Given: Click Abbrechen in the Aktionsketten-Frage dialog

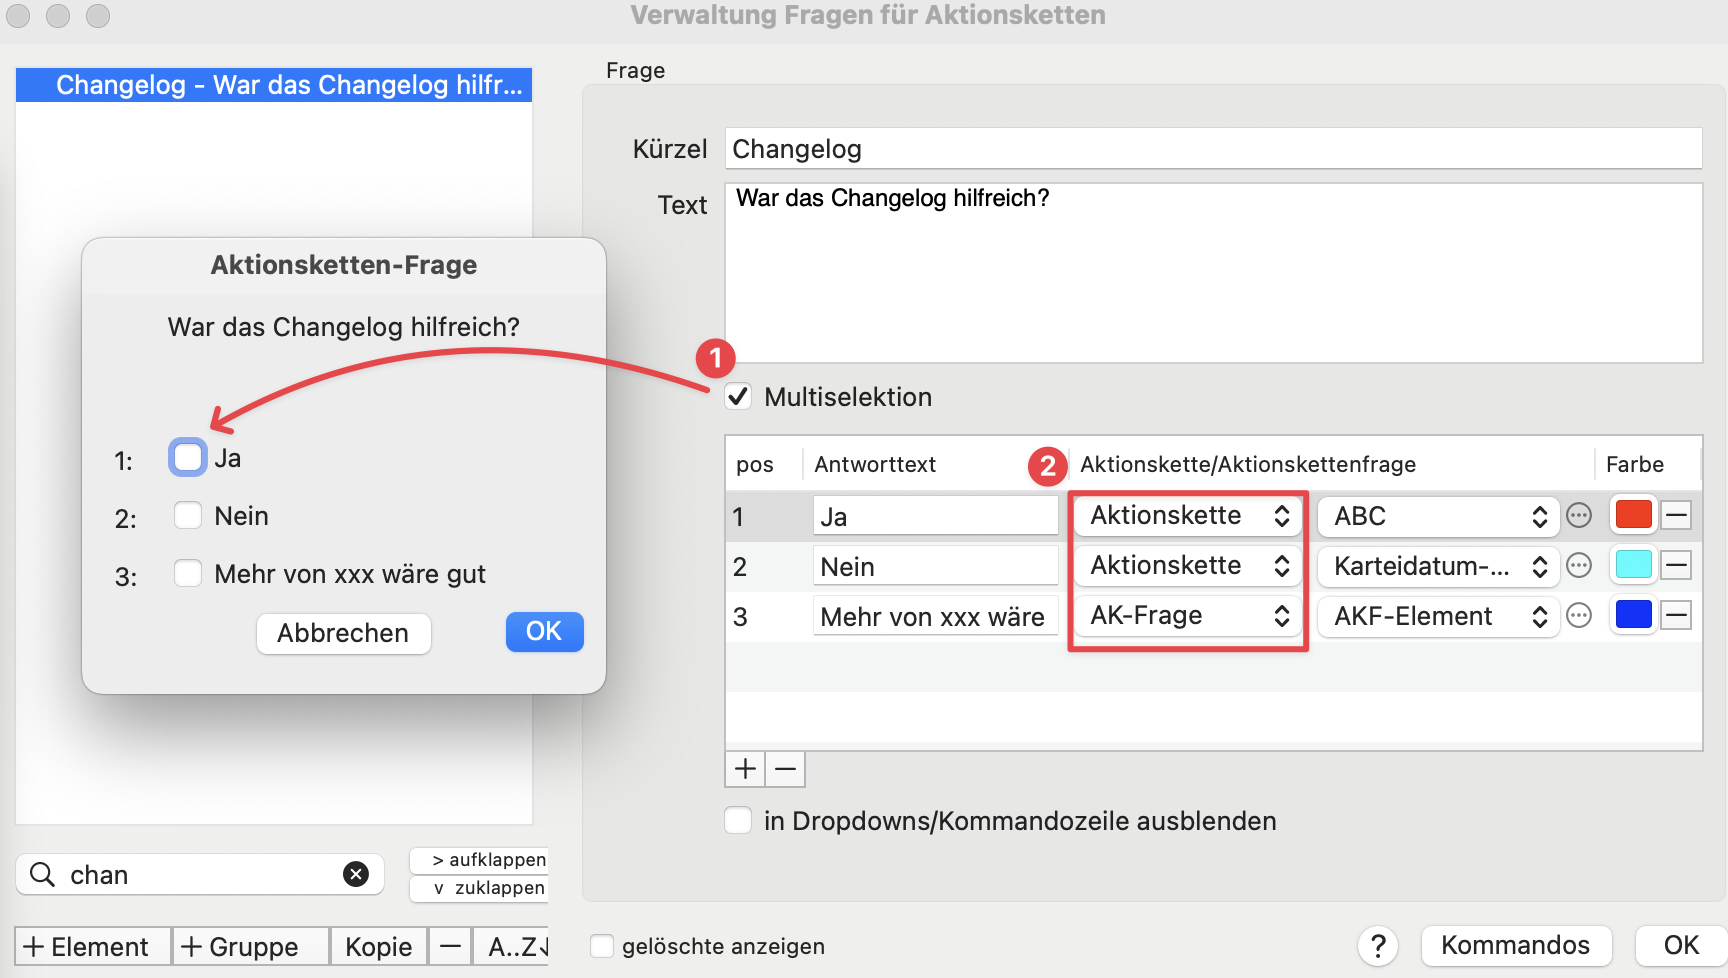Looking at the screenshot, I should pos(343,633).
